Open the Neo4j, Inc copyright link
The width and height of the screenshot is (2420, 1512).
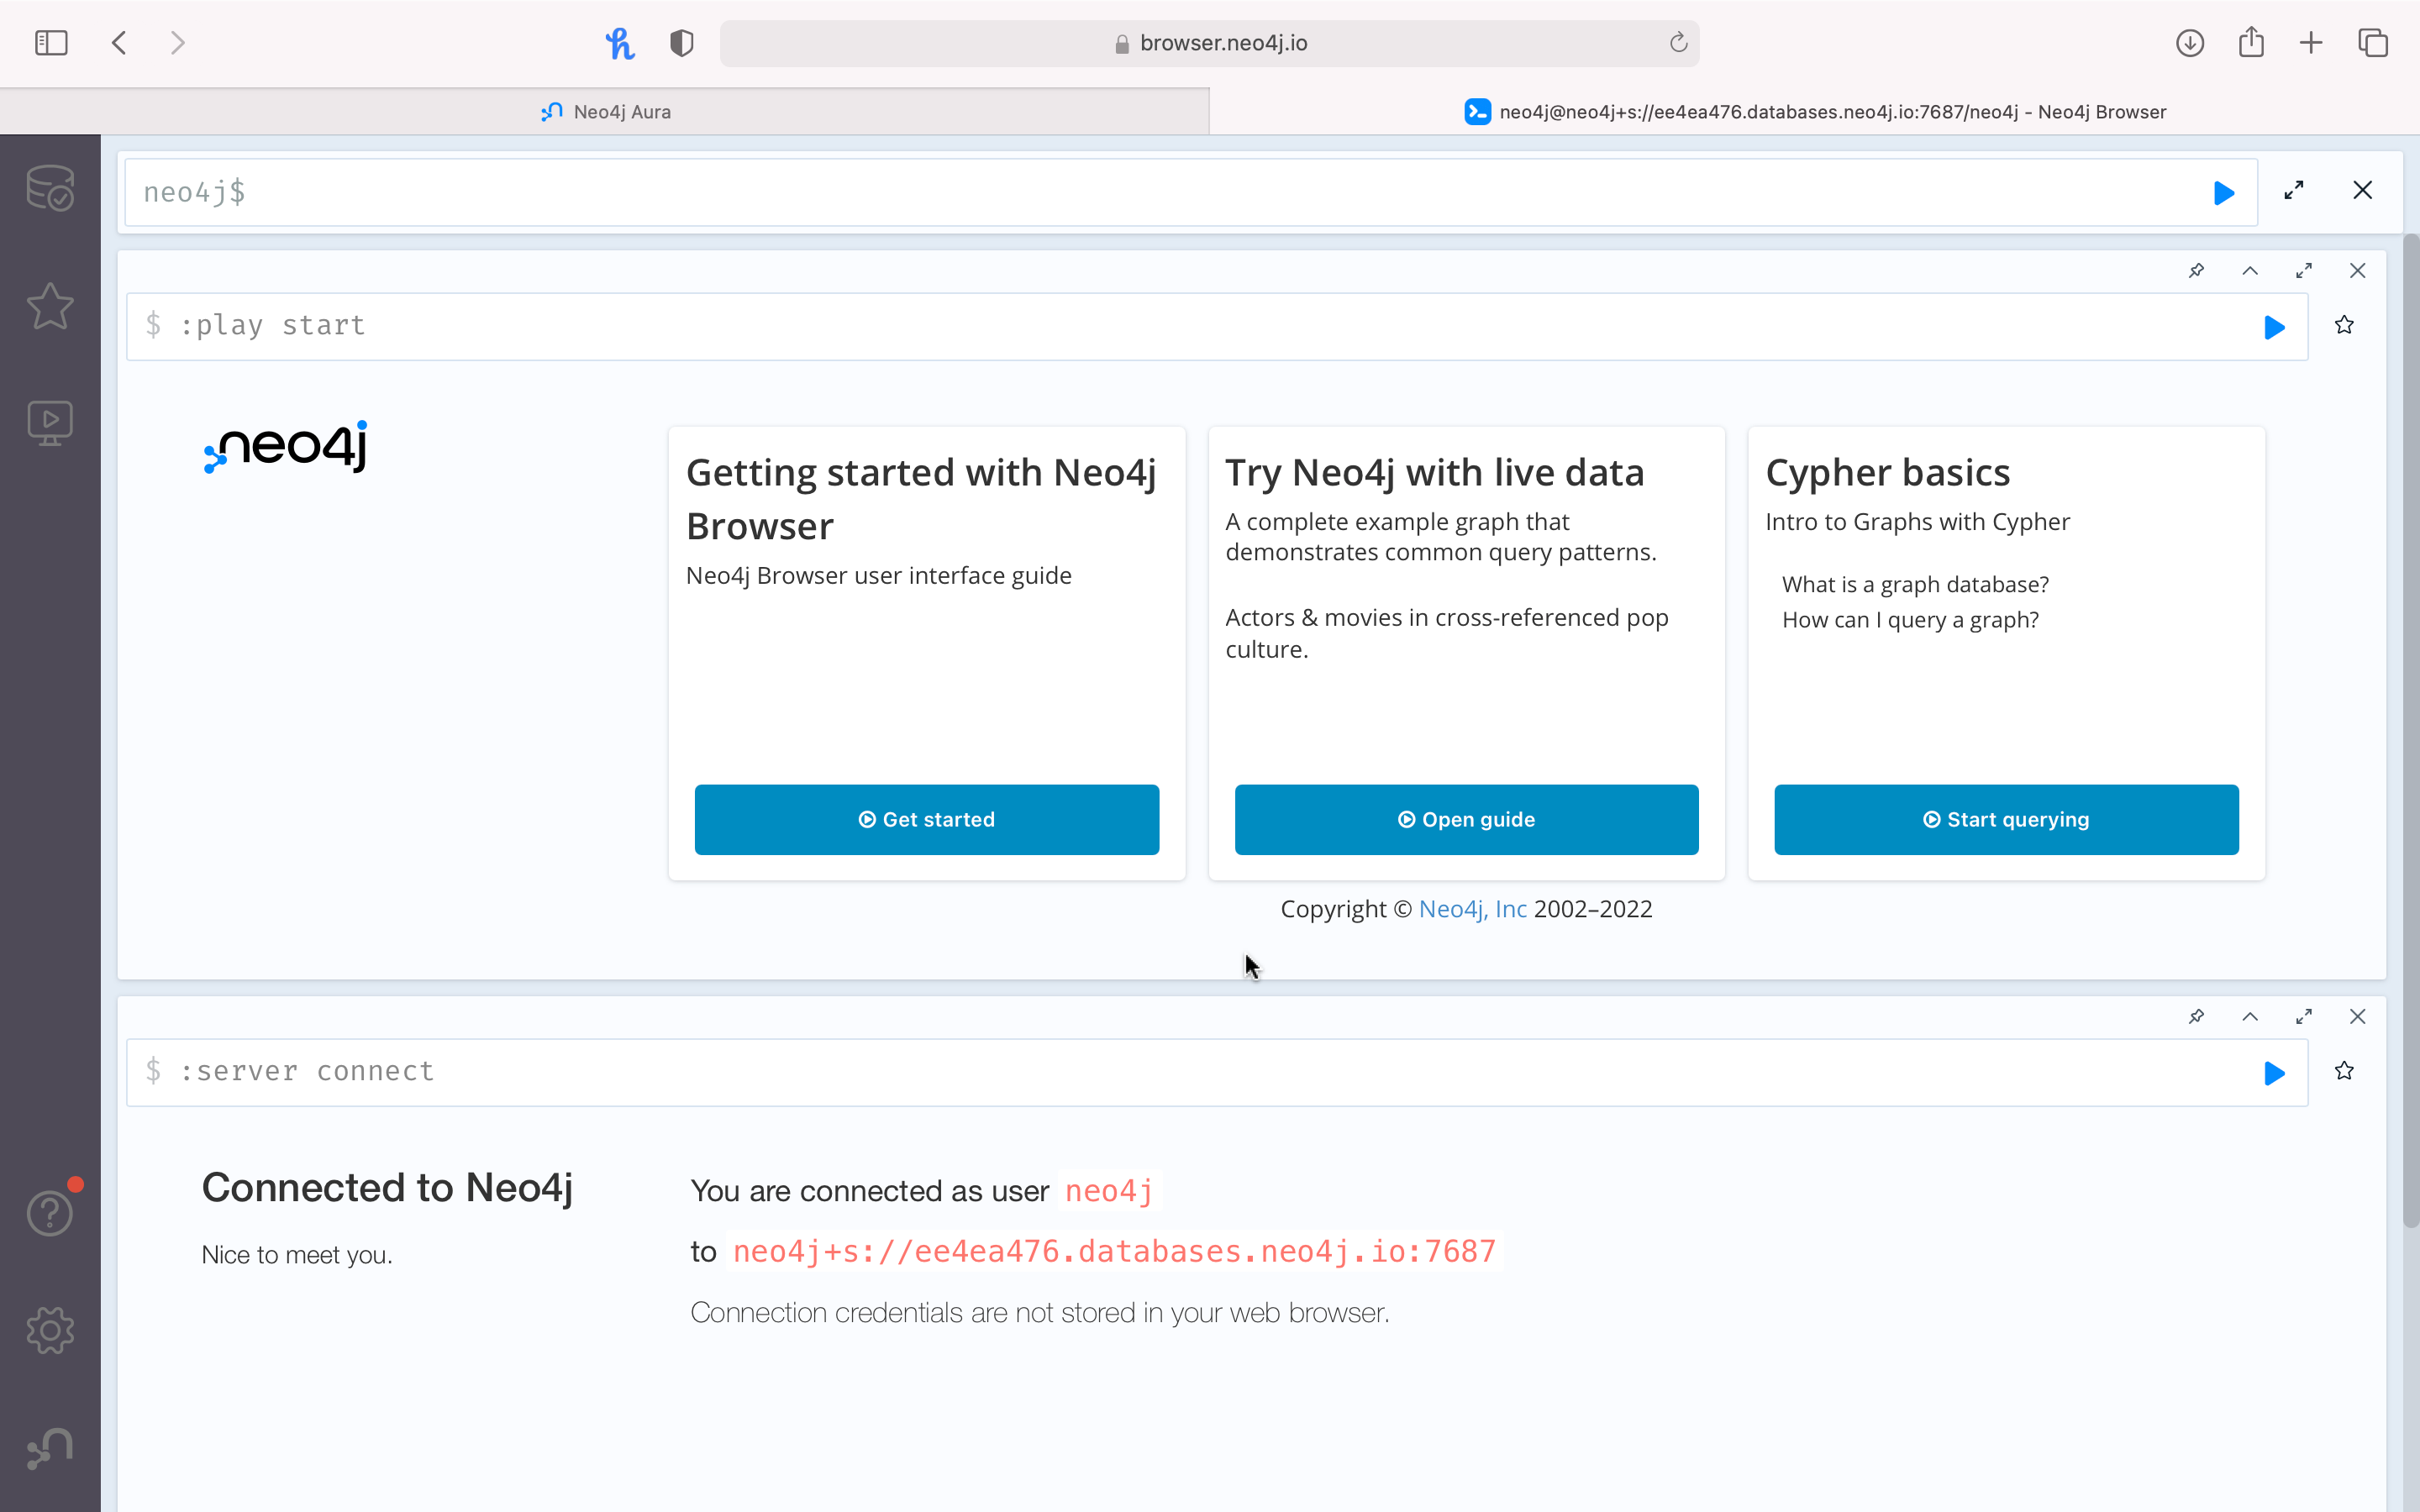click(x=1473, y=909)
